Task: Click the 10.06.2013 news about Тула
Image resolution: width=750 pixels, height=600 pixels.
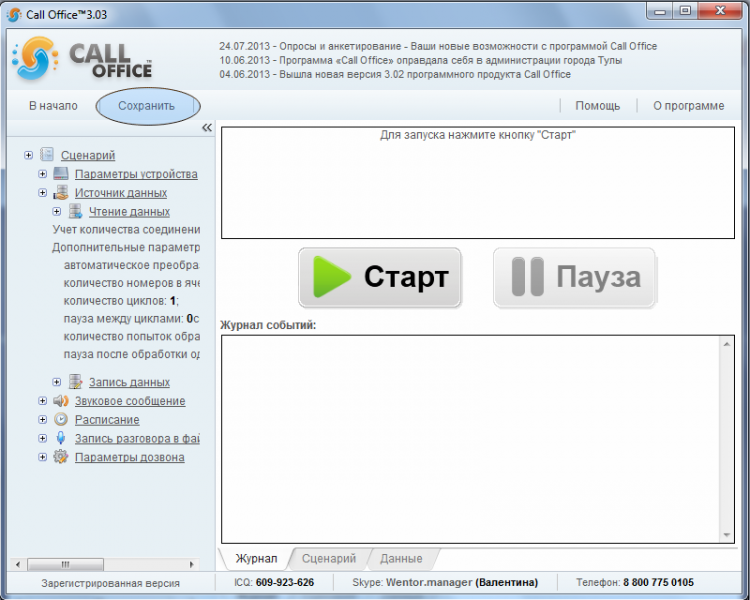Action: 420,60
